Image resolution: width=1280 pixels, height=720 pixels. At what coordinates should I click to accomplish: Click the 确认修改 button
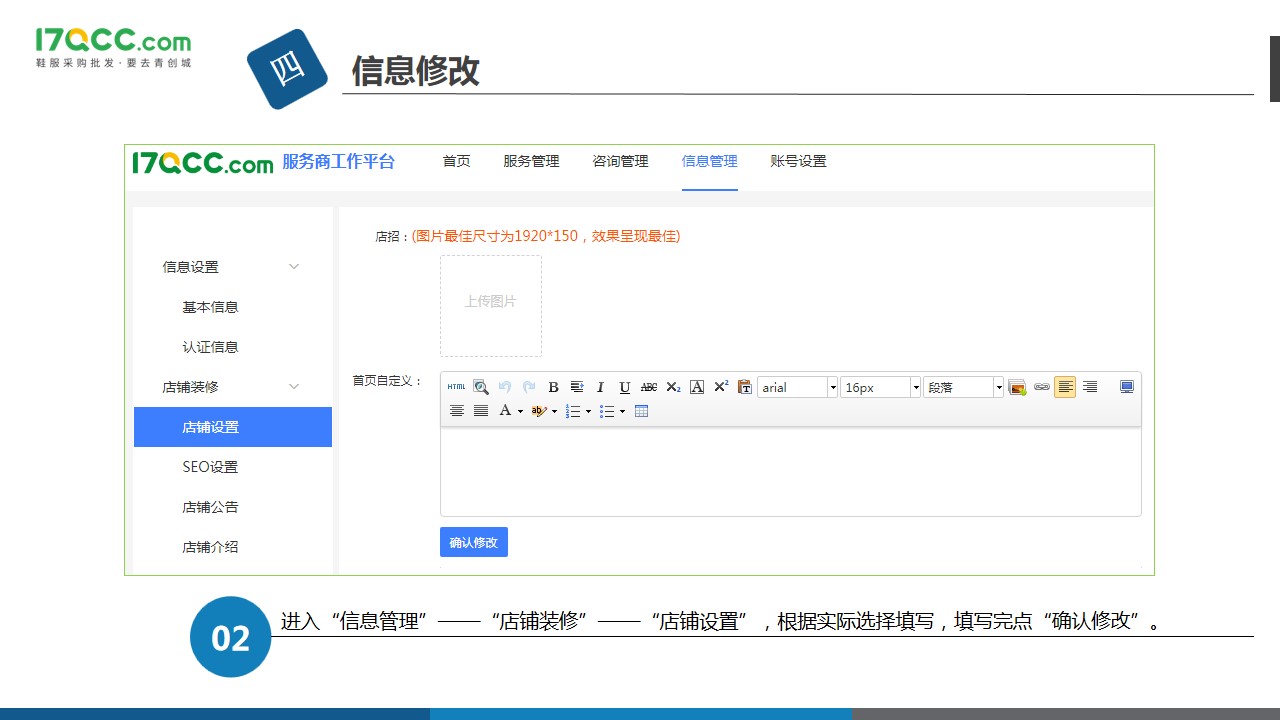(474, 542)
